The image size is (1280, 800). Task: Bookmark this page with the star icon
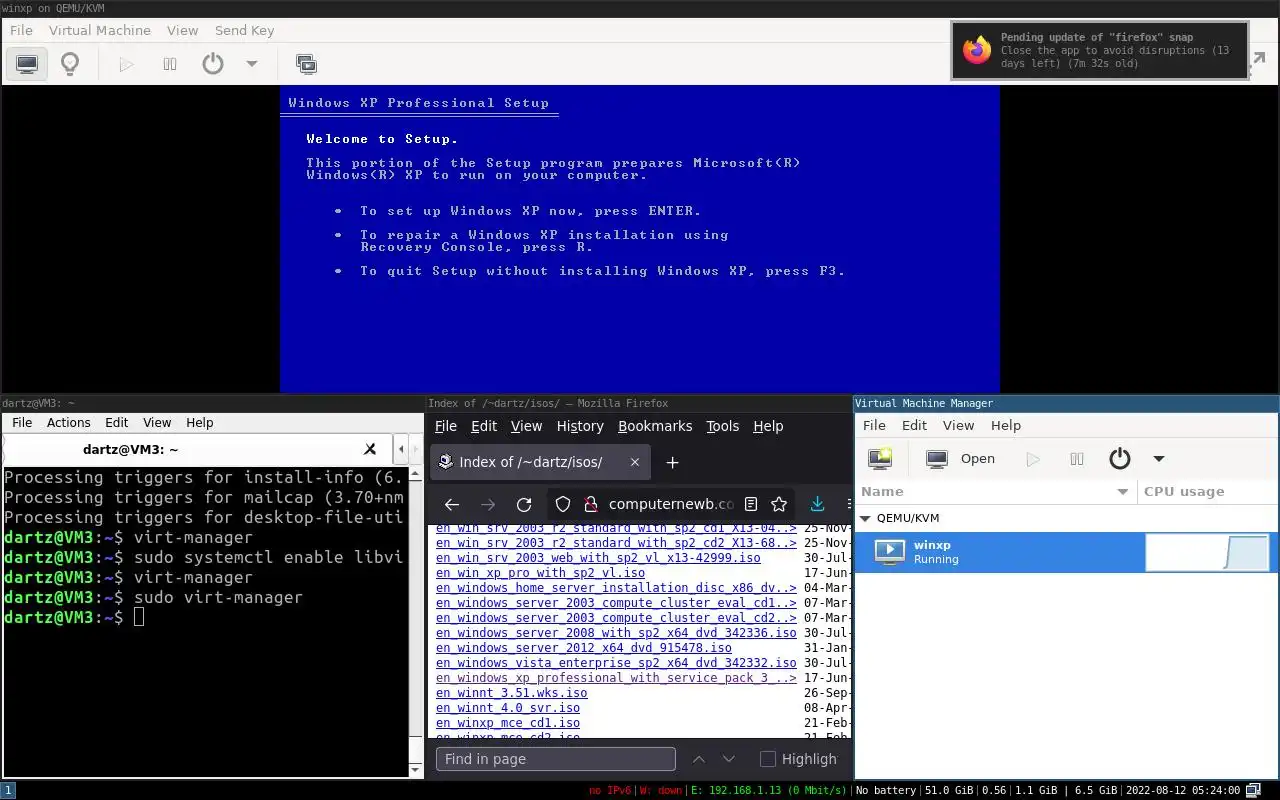779,505
